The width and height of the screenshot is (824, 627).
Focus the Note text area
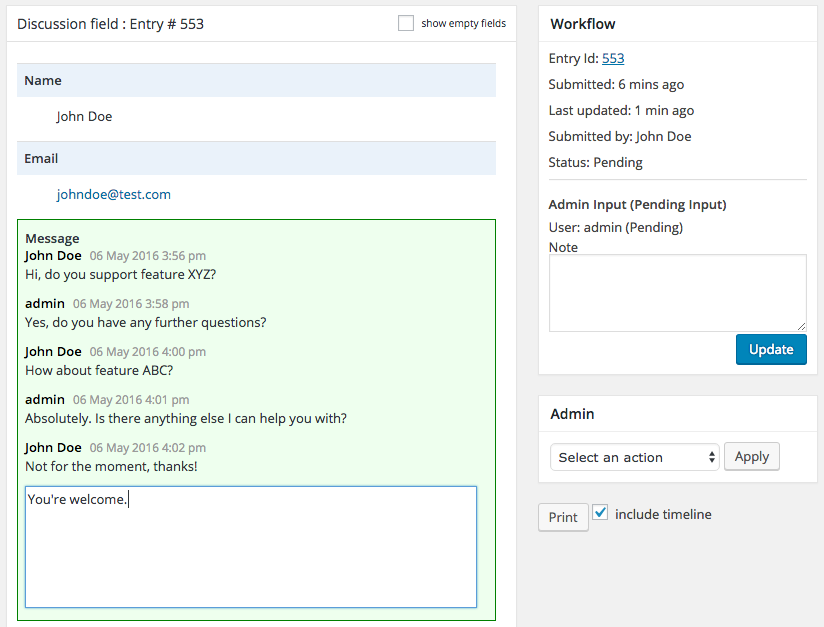pyautogui.click(x=677, y=292)
